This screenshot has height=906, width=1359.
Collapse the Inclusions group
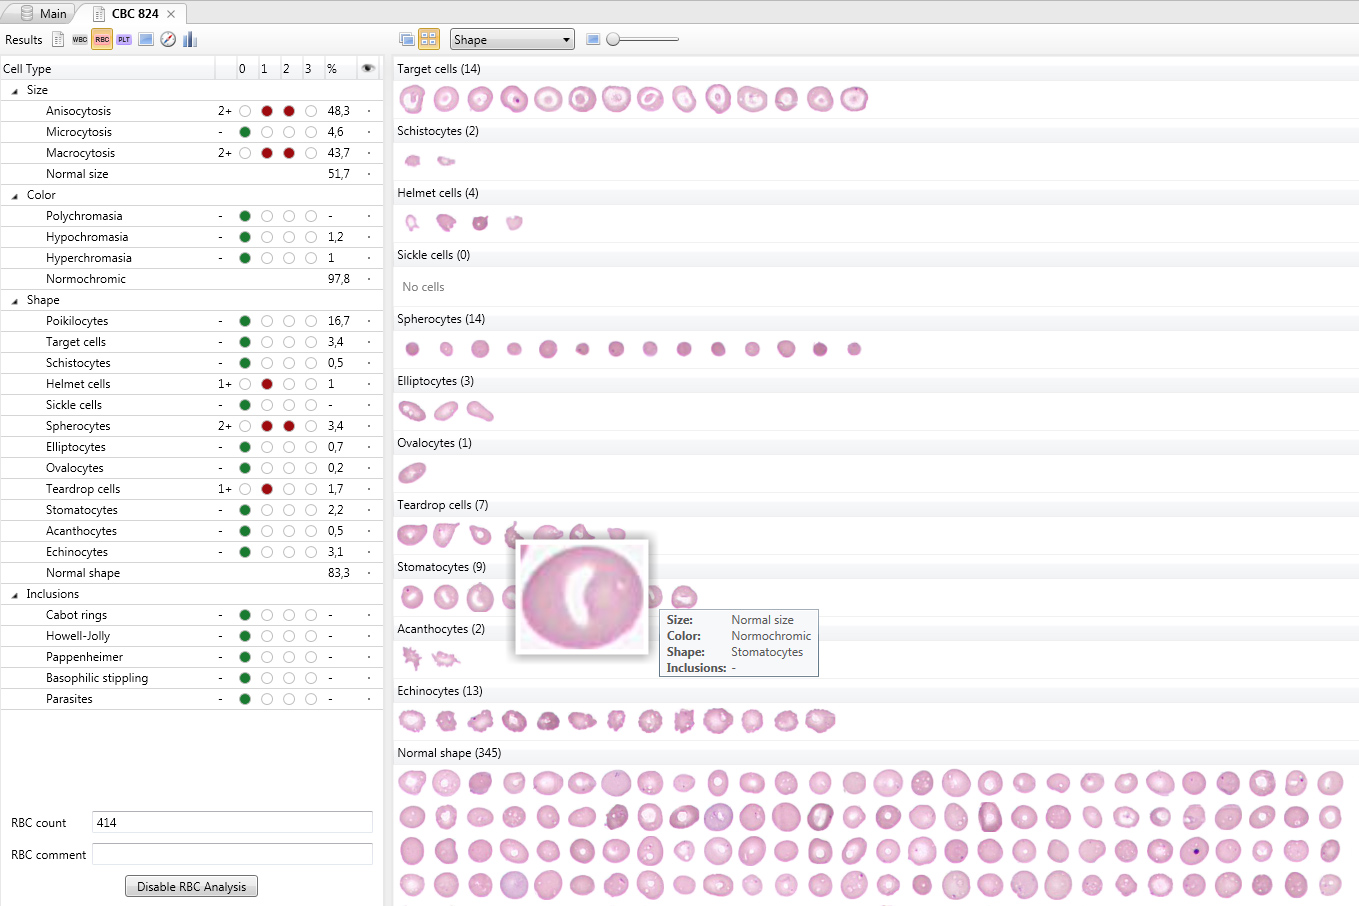15,594
